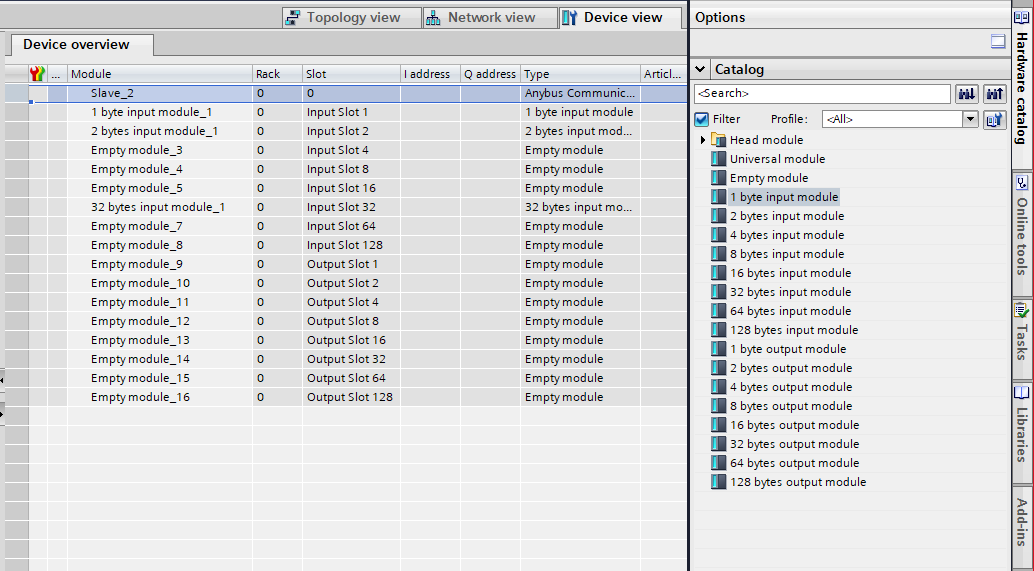Image resolution: width=1034 pixels, height=571 pixels.
Task: Select Empty module_10 row
Action: 346,283
